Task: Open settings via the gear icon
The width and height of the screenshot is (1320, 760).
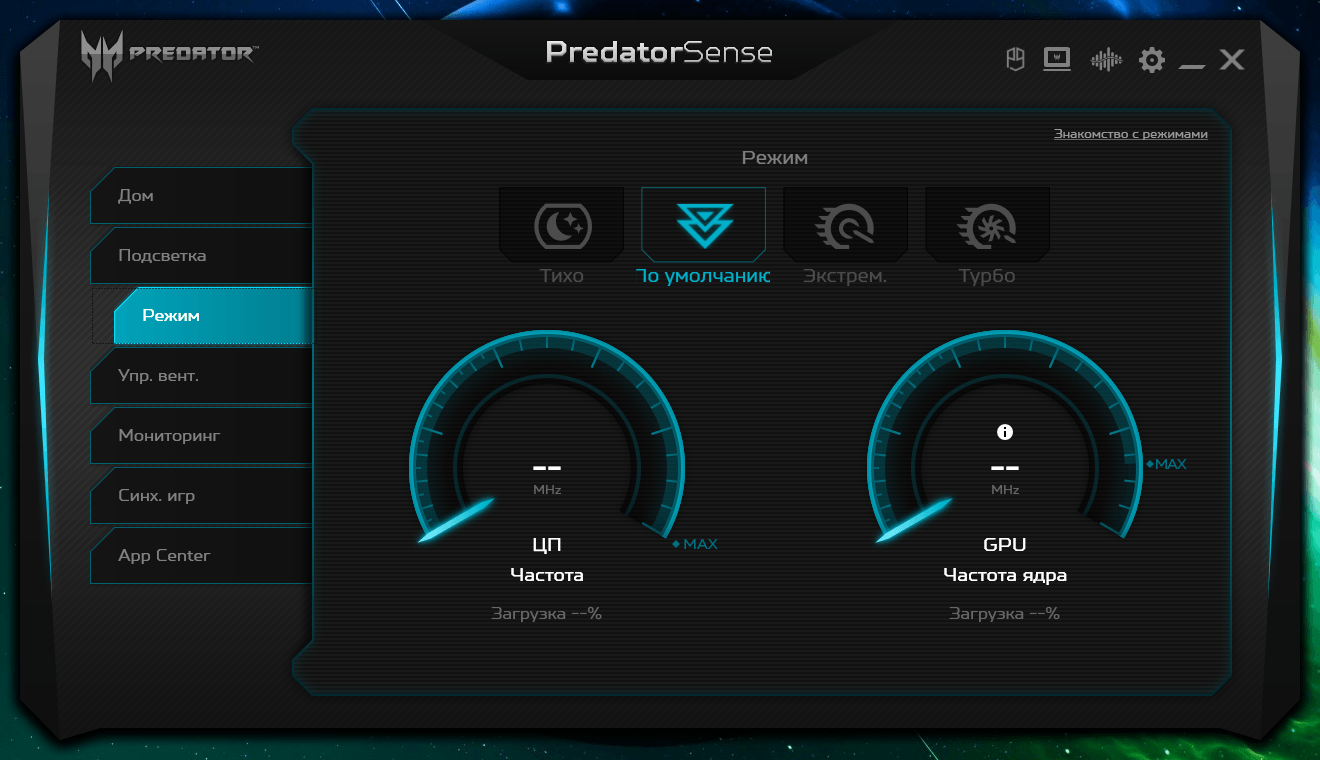Action: tap(1152, 60)
